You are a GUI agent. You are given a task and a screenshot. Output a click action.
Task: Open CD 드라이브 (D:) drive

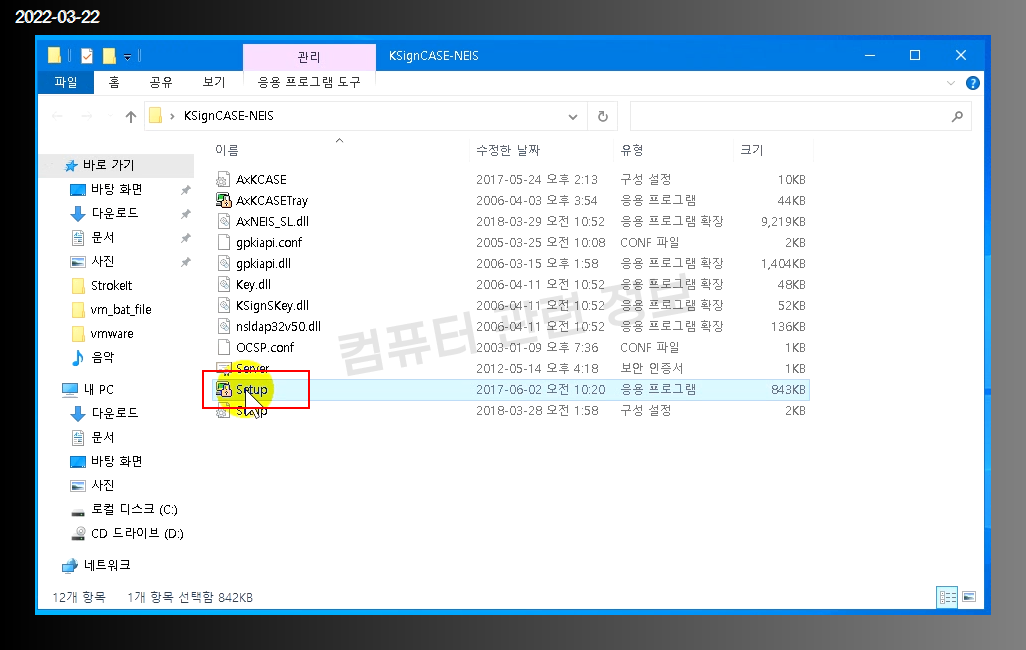tap(137, 533)
